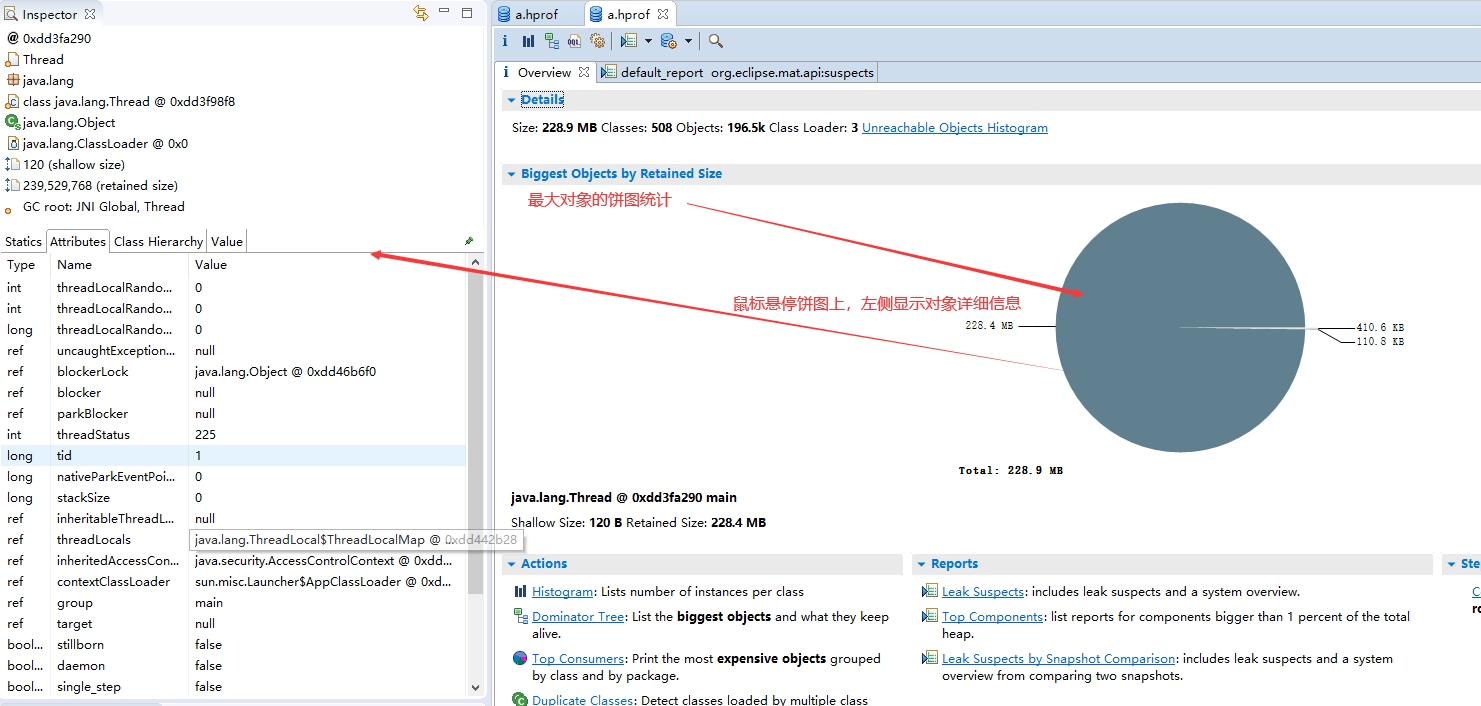
Task: Click the attributes scrollbar down arrow
Action: [x=475, y=688]
